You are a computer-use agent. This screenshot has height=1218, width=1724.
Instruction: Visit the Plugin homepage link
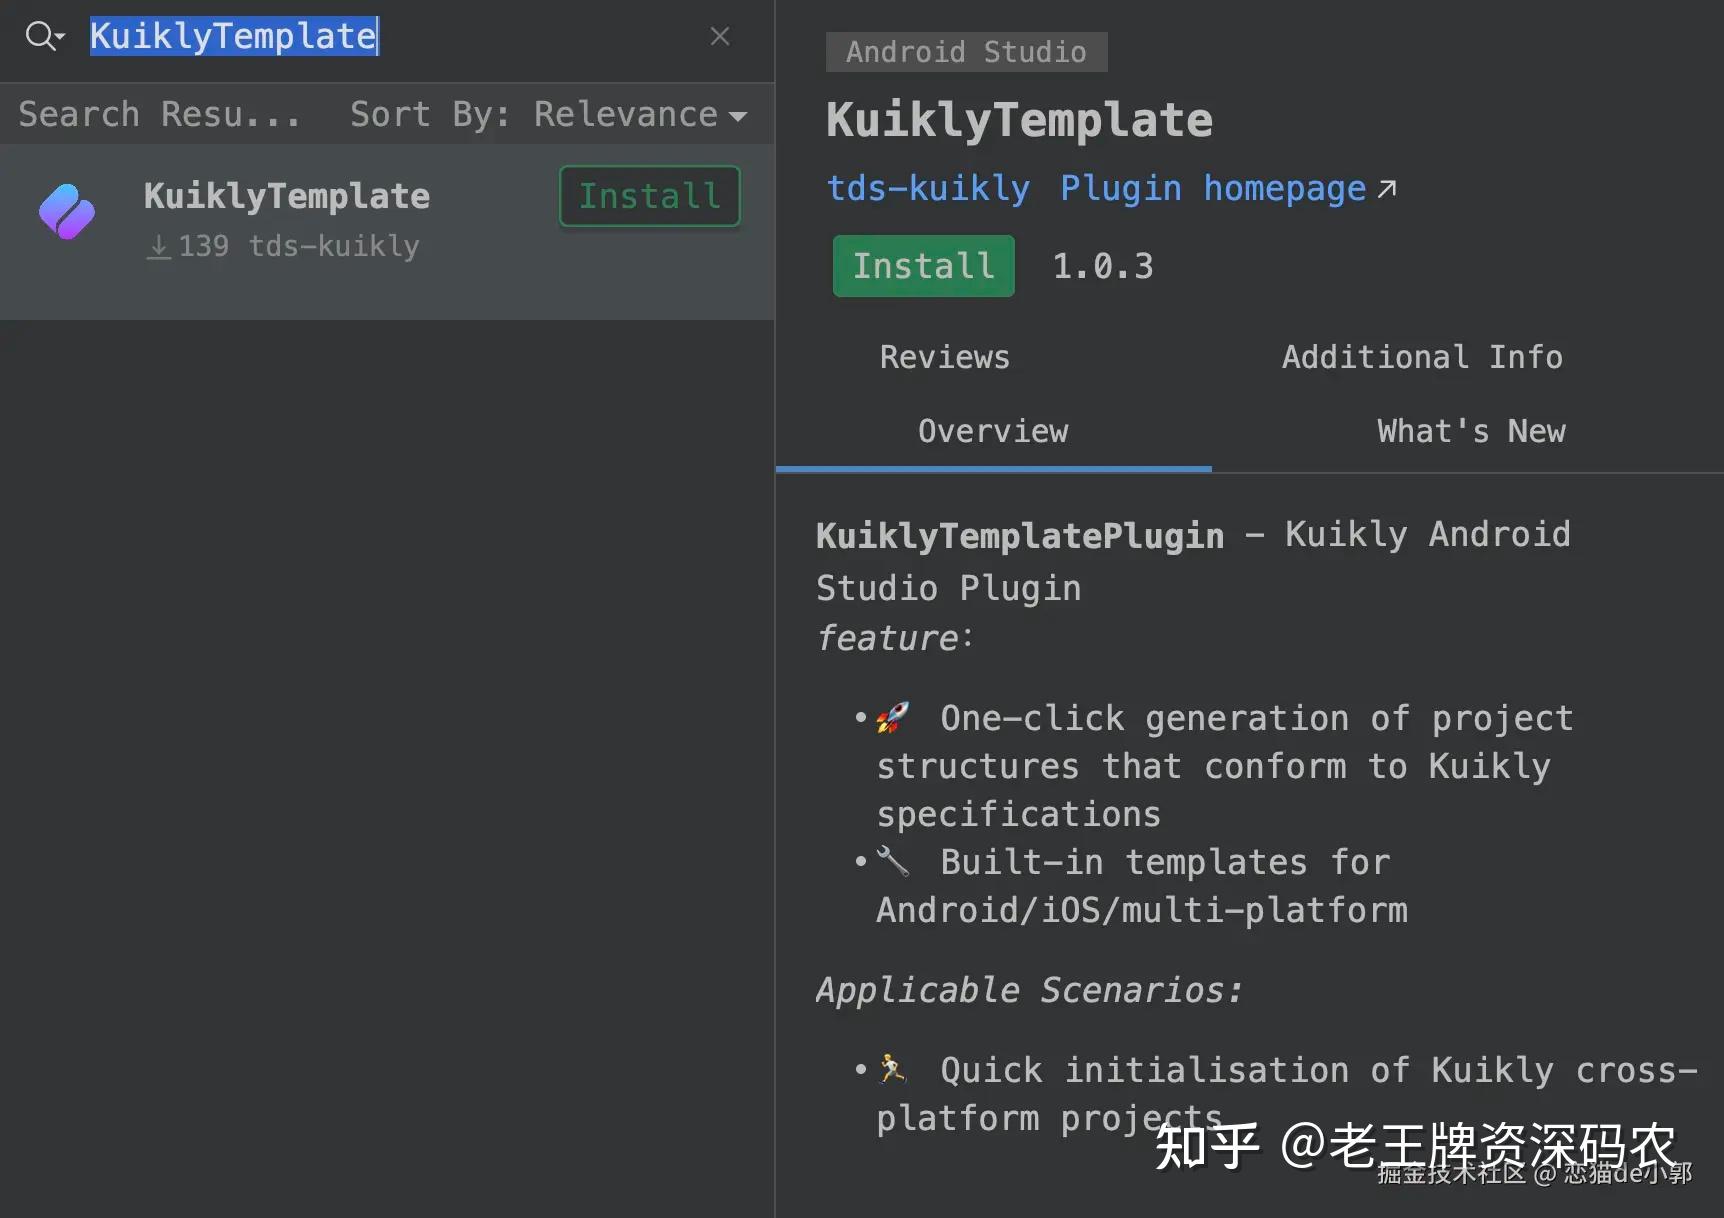point(1211,188)
